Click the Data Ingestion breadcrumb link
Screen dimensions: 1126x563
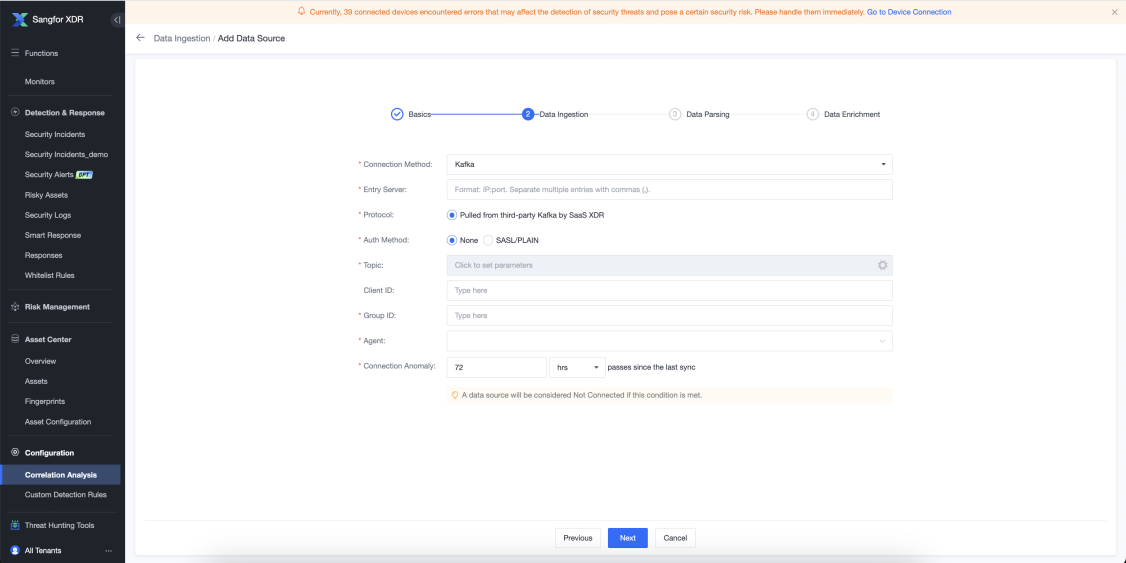click(182, 38)
